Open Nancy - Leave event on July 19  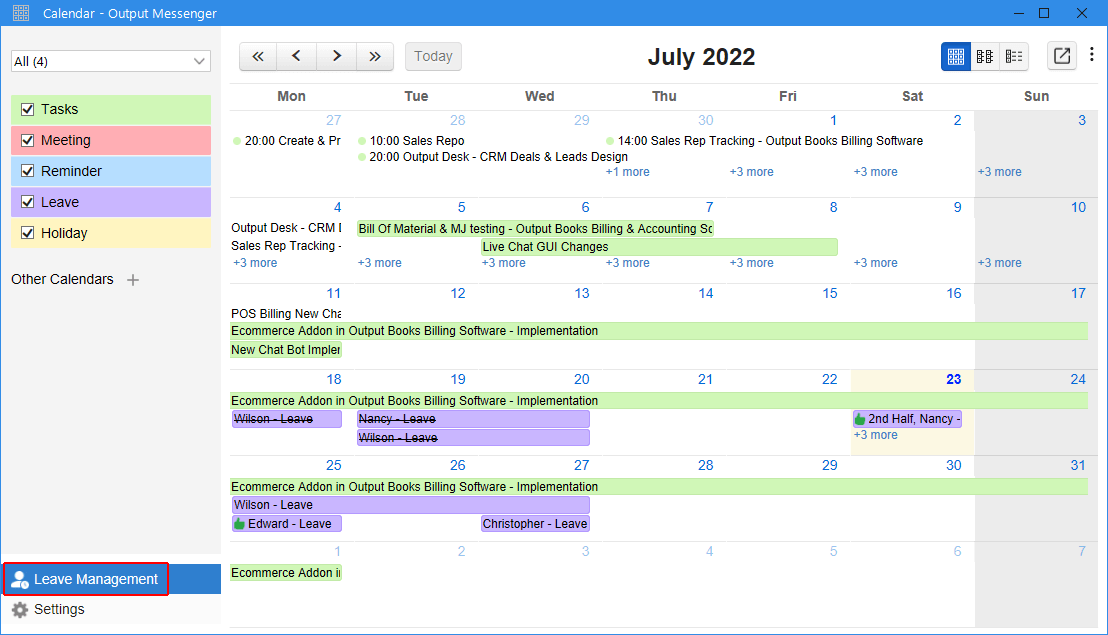[473, 420]
